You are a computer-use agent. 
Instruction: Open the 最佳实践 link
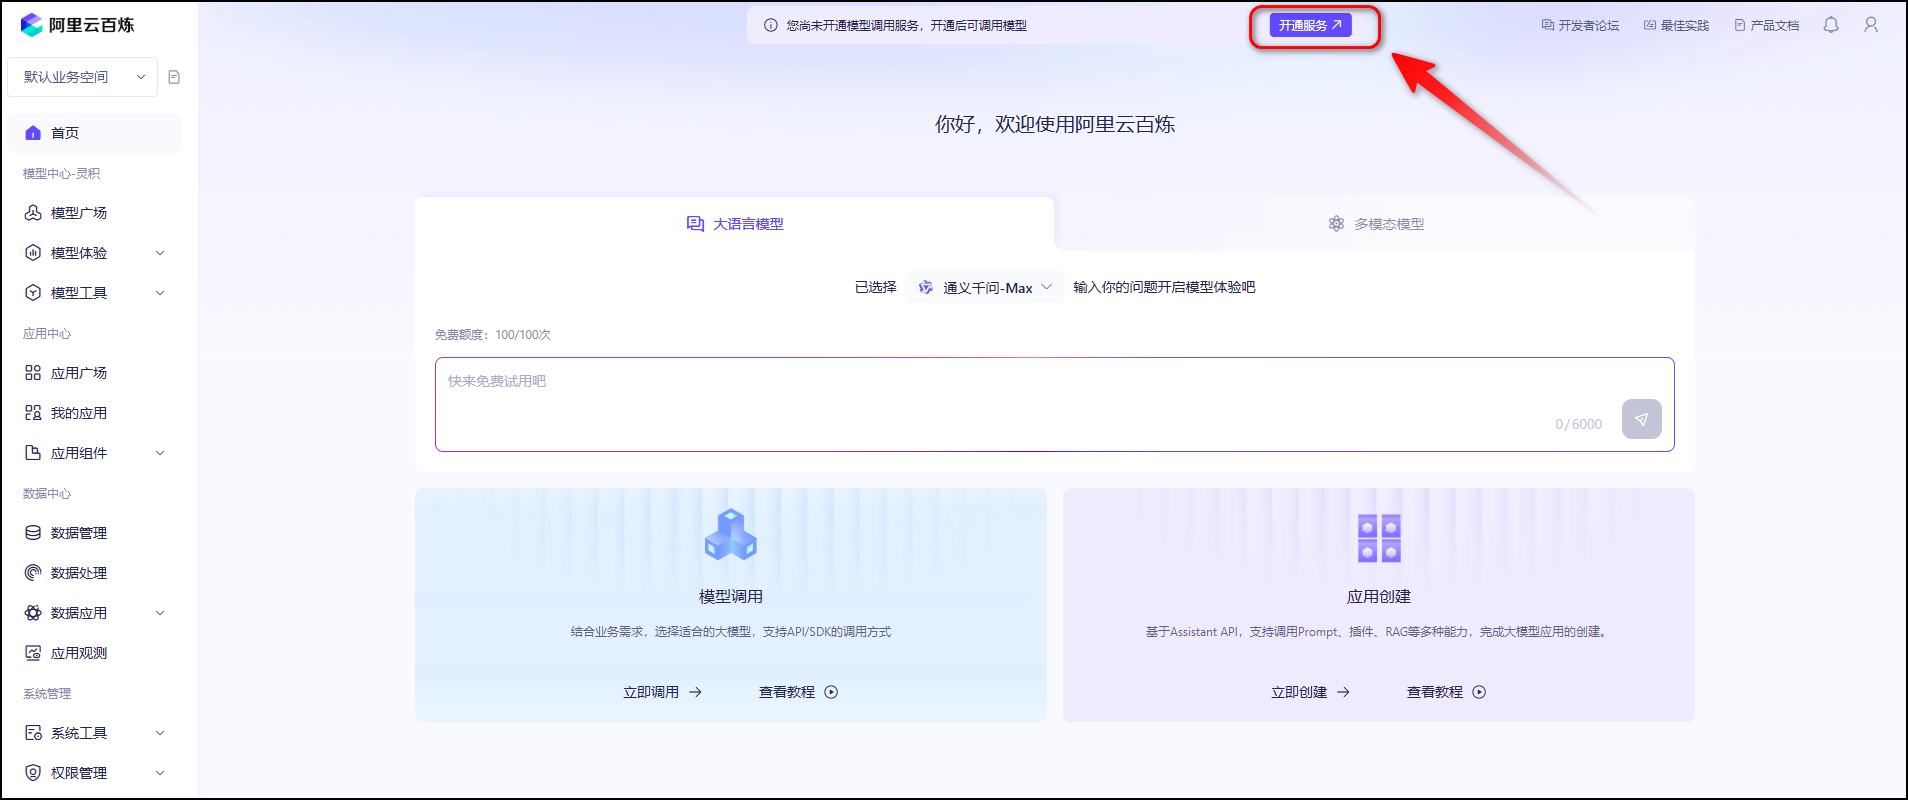tap(1676, 25)
